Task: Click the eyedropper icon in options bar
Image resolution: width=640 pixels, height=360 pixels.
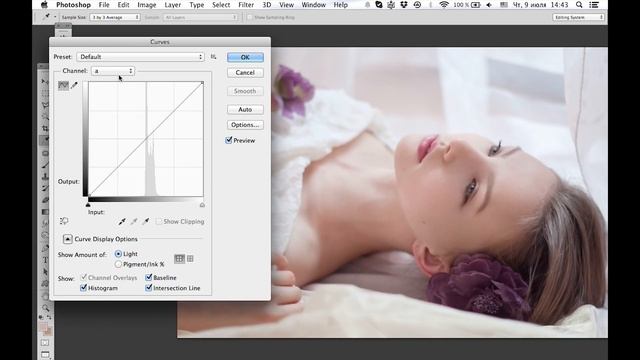Action: (46, 17)
